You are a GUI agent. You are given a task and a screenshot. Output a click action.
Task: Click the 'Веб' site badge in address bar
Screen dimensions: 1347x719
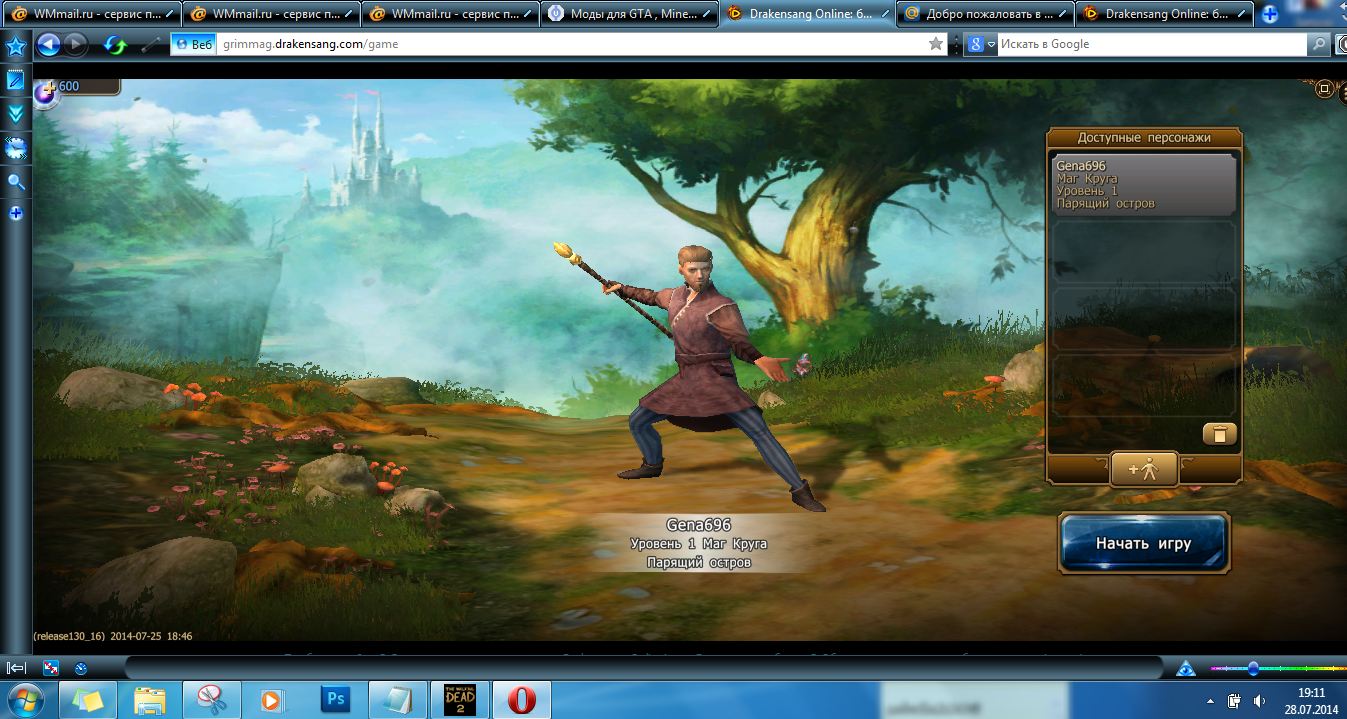click(x=194, y=44)
